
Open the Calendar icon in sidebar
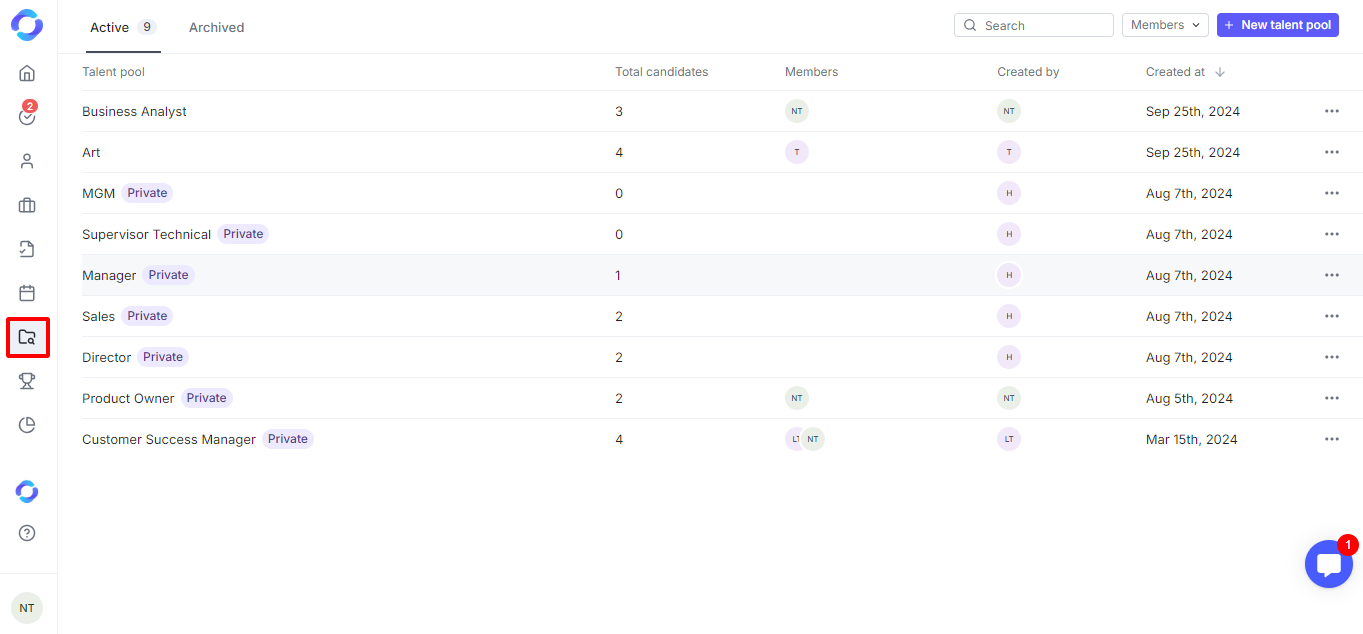point(27,293)
